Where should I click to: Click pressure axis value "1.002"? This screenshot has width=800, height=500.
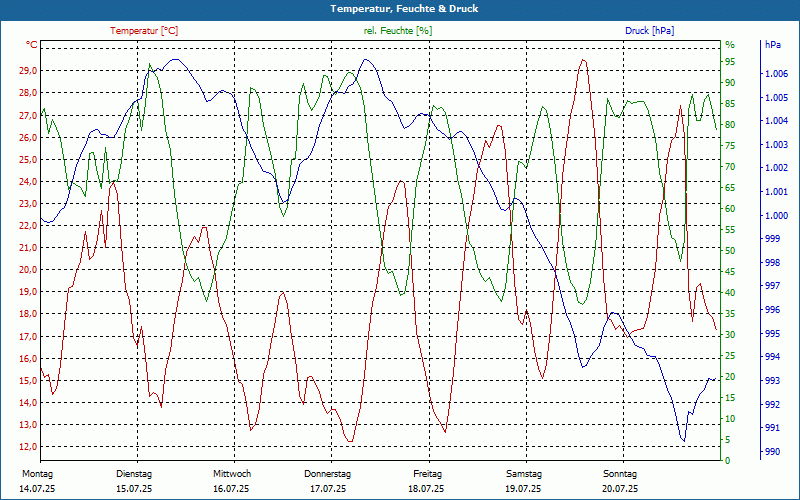coord(777,168)
